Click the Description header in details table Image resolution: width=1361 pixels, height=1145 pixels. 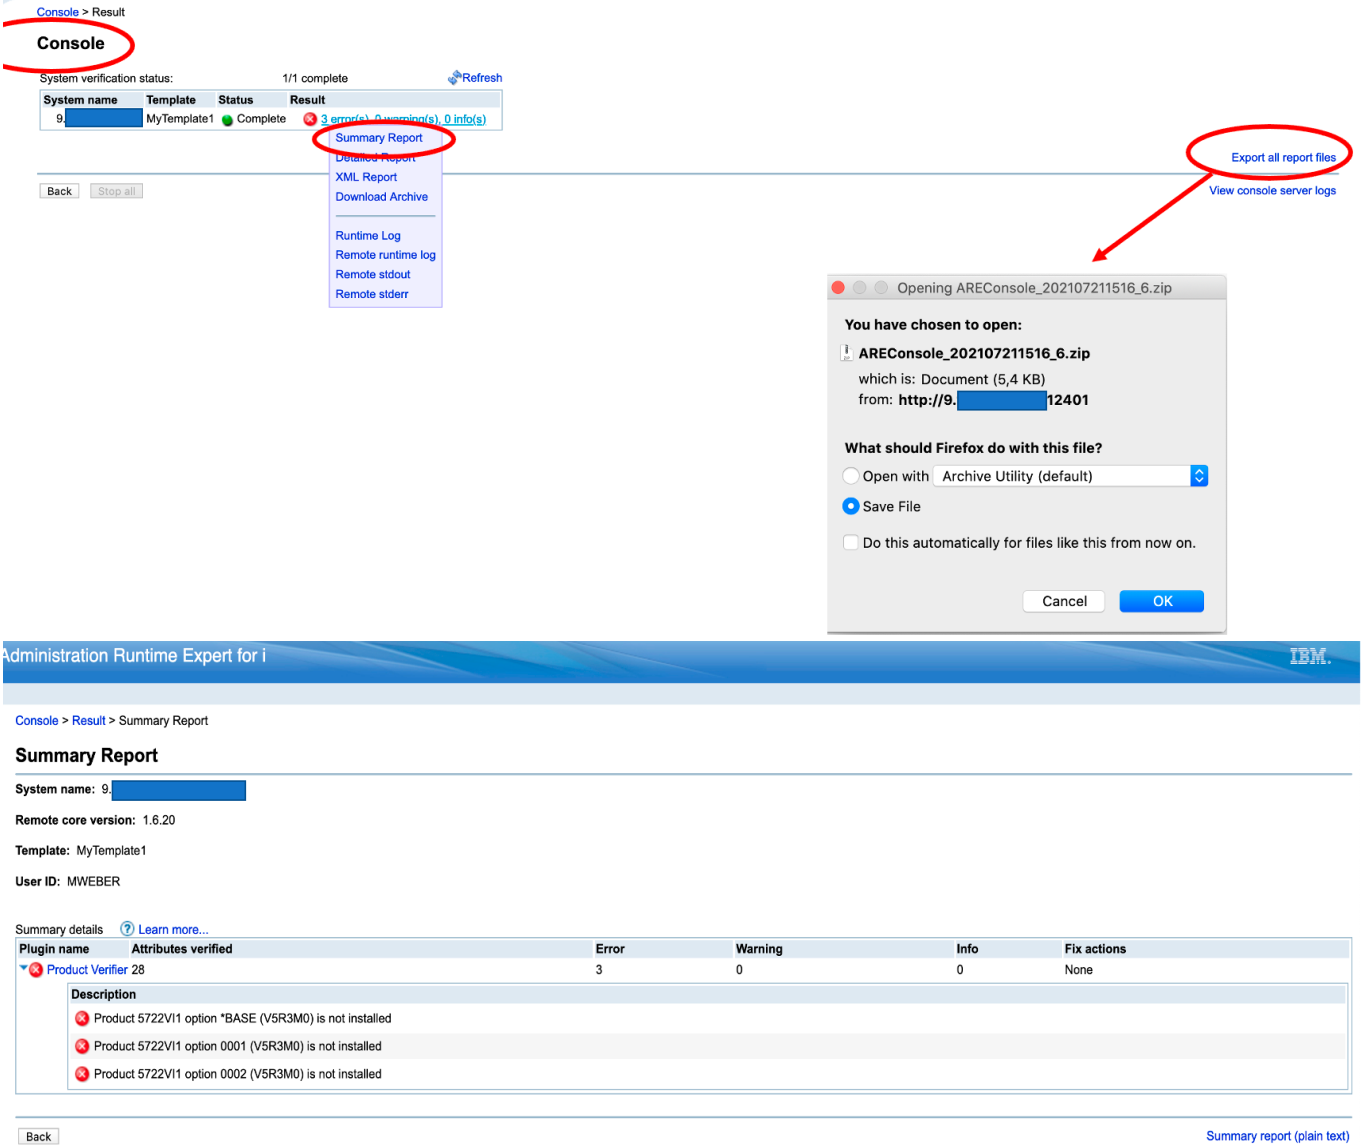pos(104,994)
